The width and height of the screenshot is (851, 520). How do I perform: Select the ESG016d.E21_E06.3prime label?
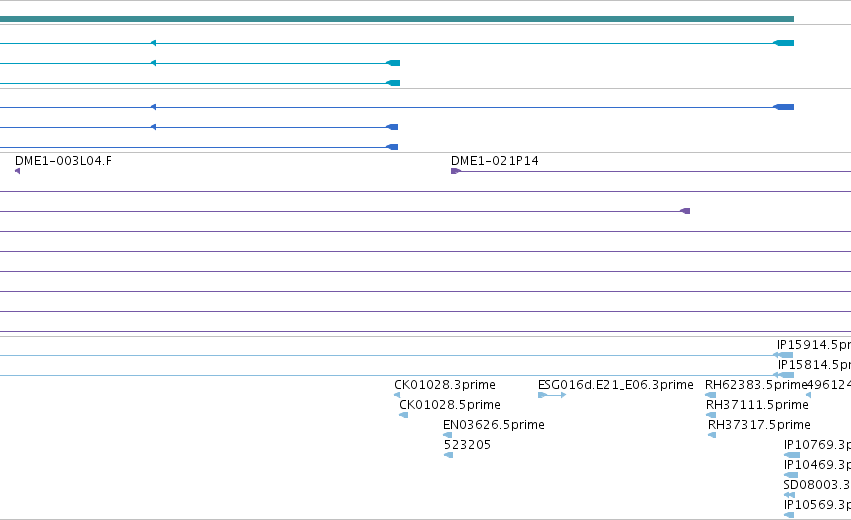(615, 385)
